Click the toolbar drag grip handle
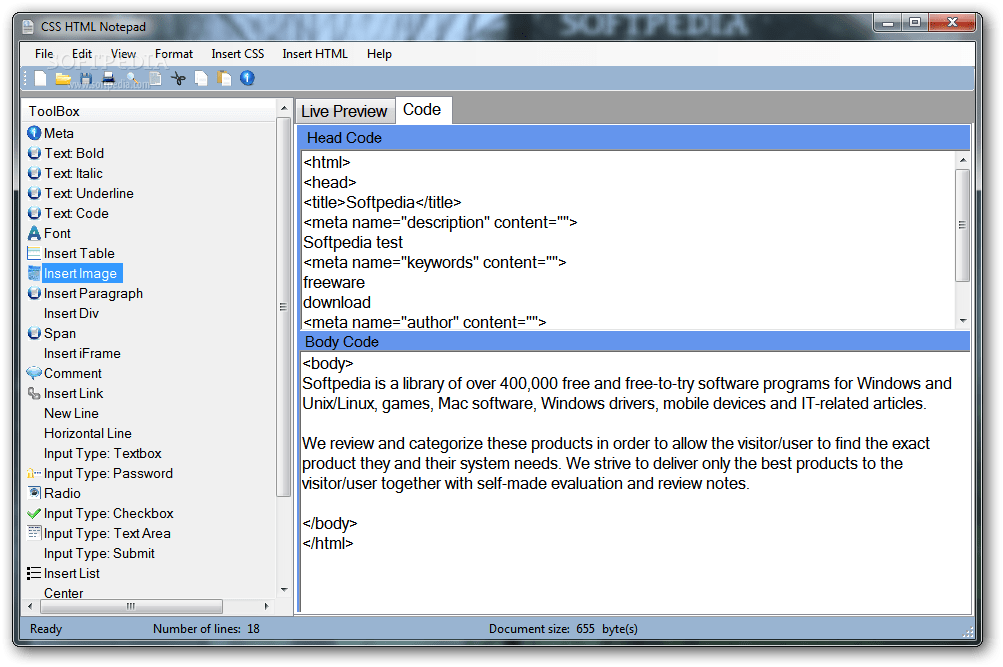 (26, 78)
